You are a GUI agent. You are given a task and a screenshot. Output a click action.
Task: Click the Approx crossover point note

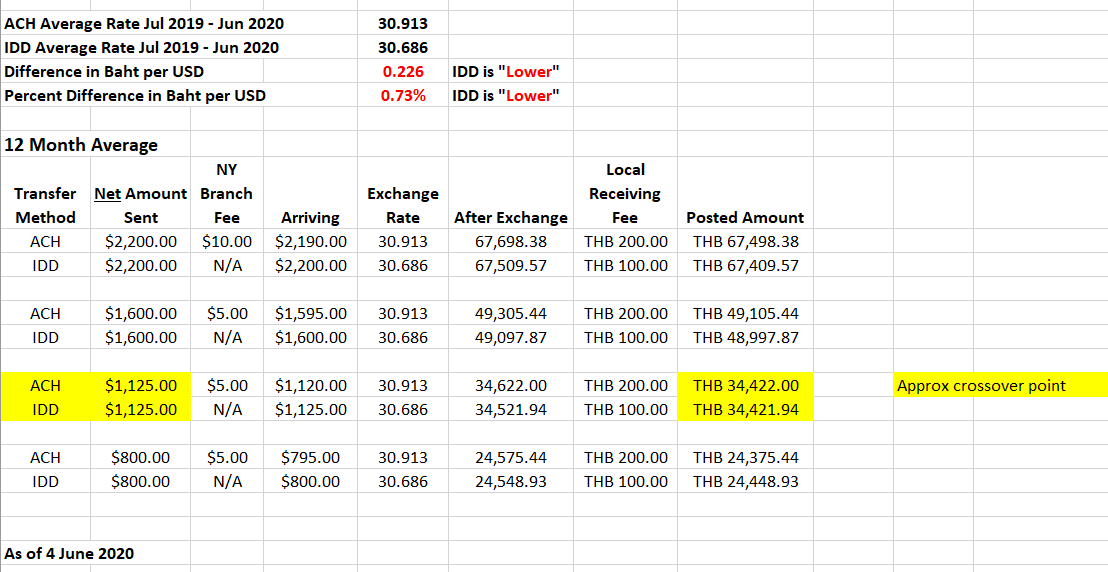[x=981, y=385]
